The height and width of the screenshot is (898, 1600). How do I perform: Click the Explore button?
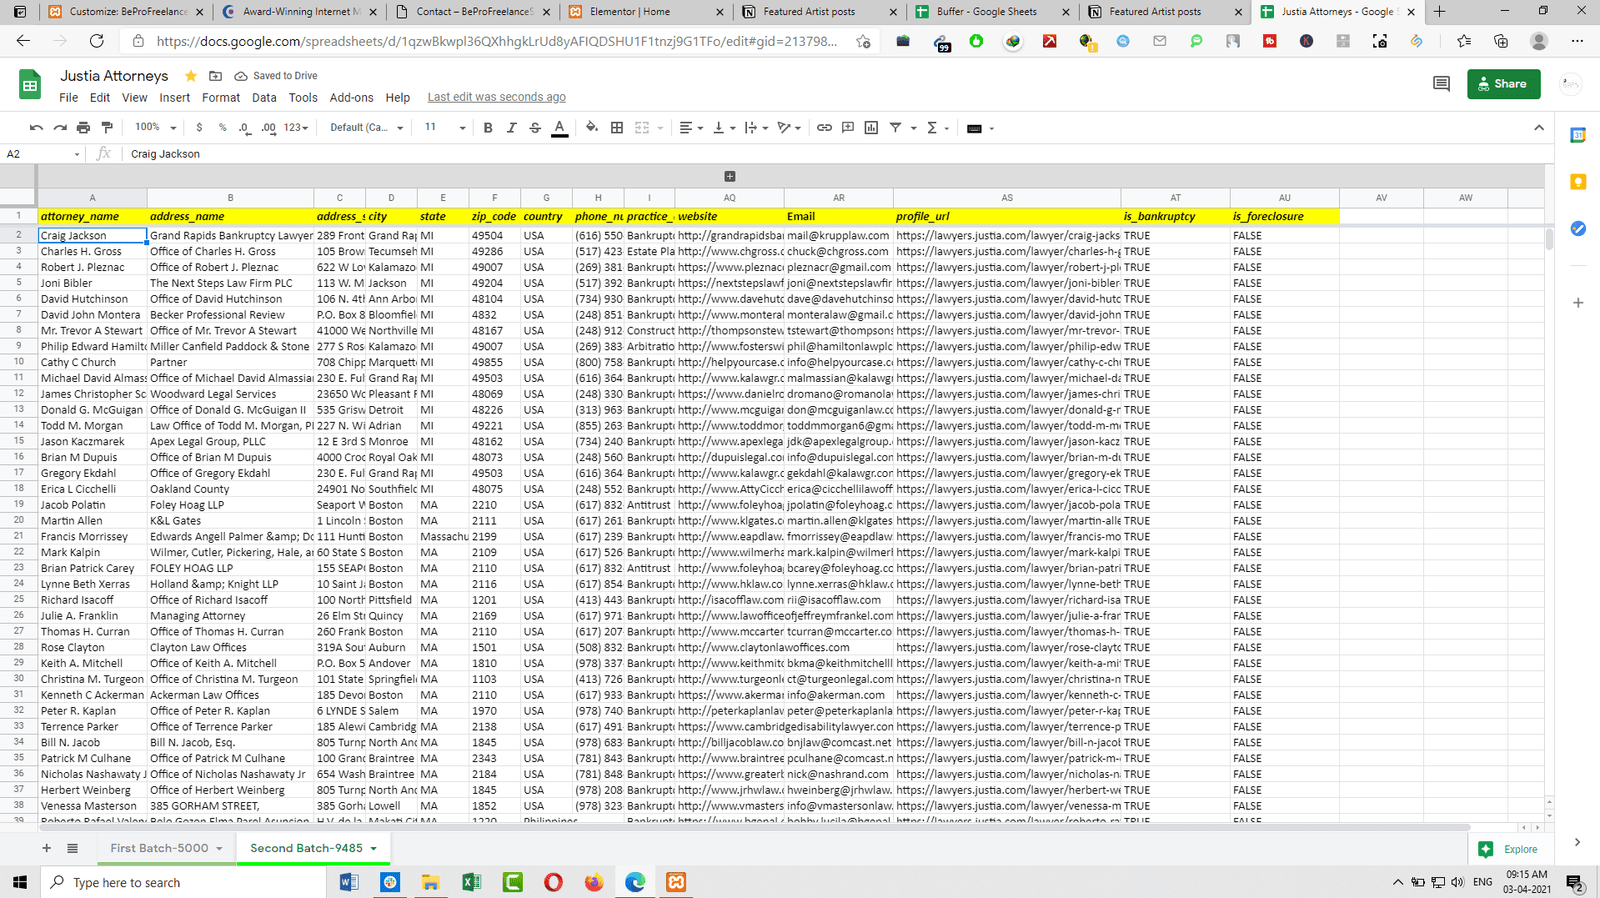pos(1509,849)
